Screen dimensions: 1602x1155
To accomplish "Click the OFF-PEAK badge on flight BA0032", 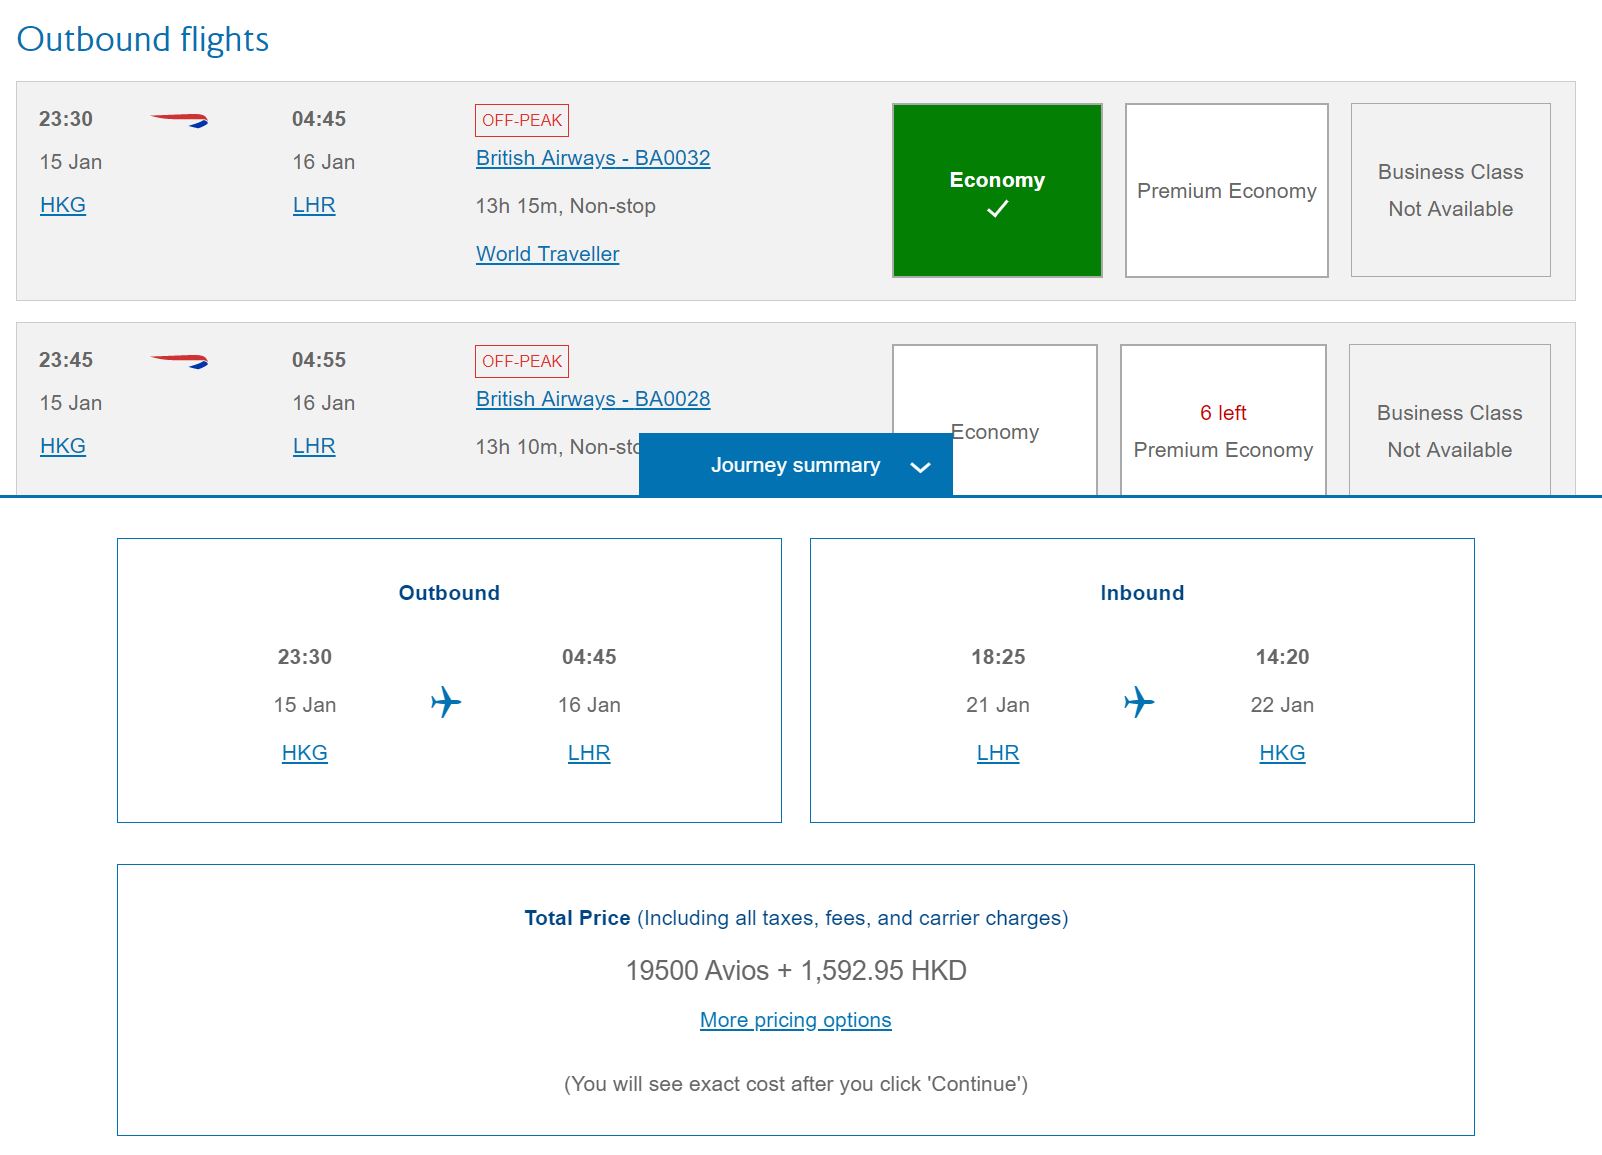I will (x=522, y=120).
